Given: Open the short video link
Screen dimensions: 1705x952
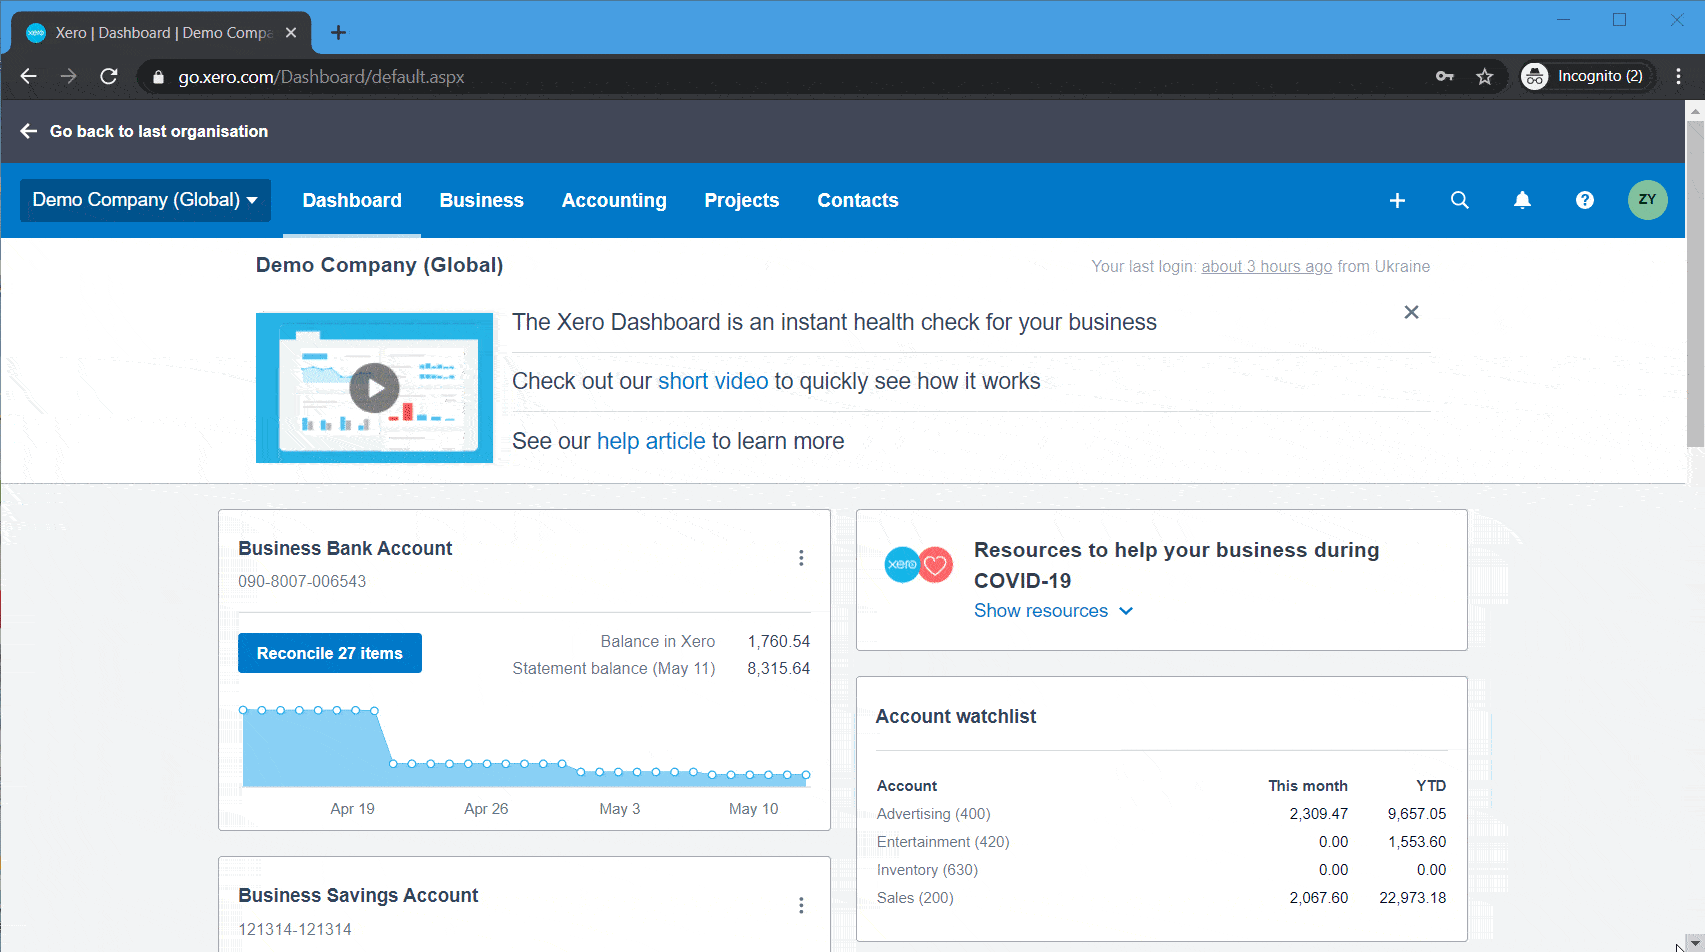Looking at the screenshot, I should [x=712, y=381].
